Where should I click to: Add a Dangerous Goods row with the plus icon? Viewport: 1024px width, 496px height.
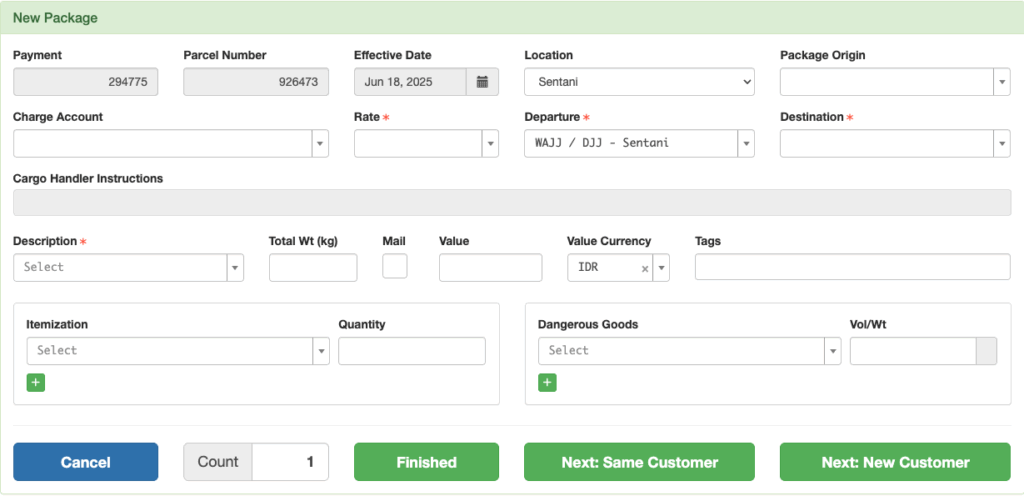tap(547, 382)
